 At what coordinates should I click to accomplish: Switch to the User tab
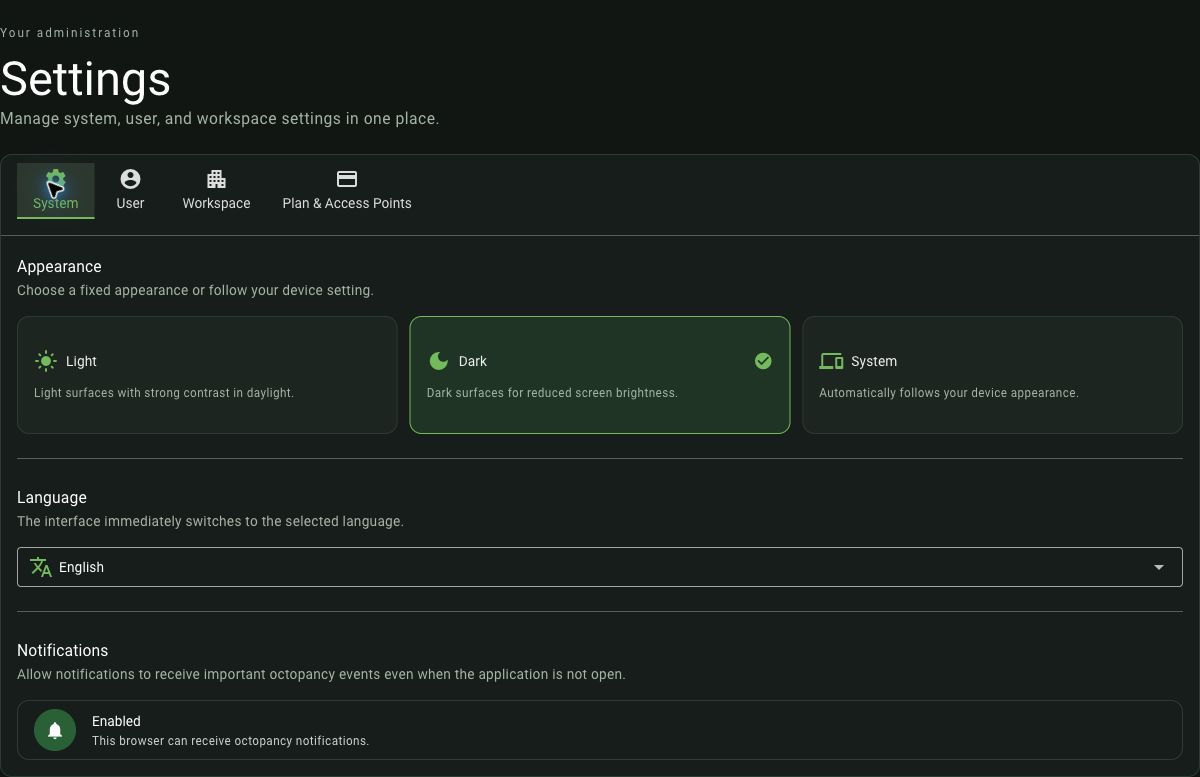click(x=130, y=190)
